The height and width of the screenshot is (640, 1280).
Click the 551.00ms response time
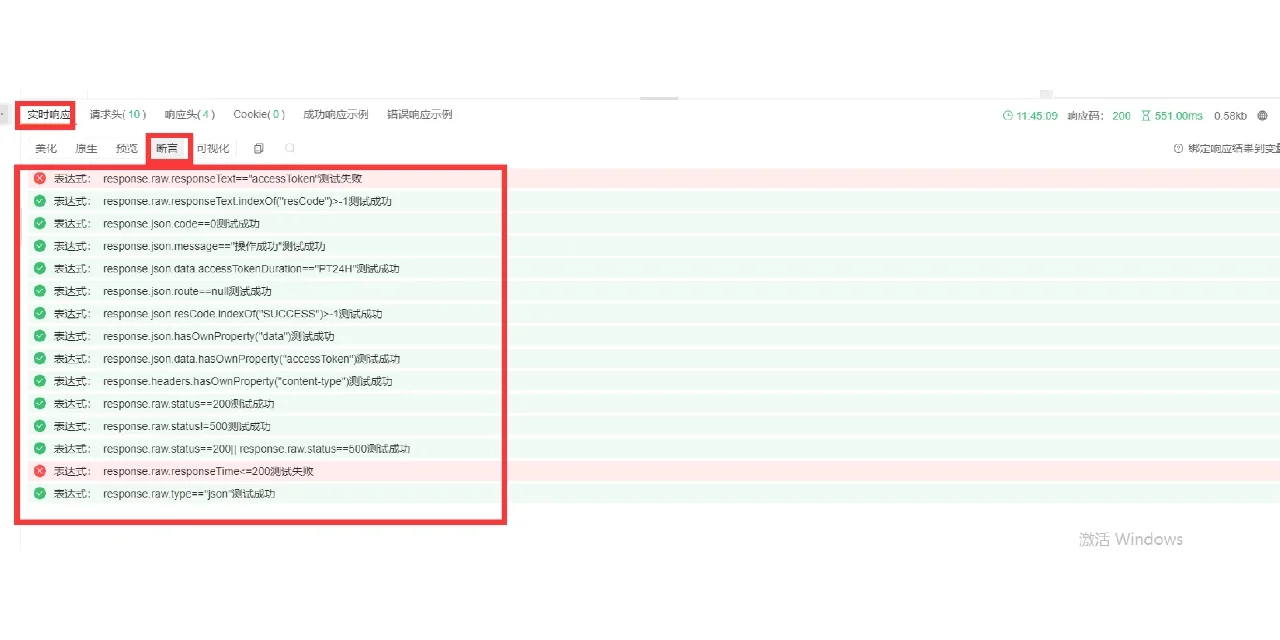click(1178, 116)
